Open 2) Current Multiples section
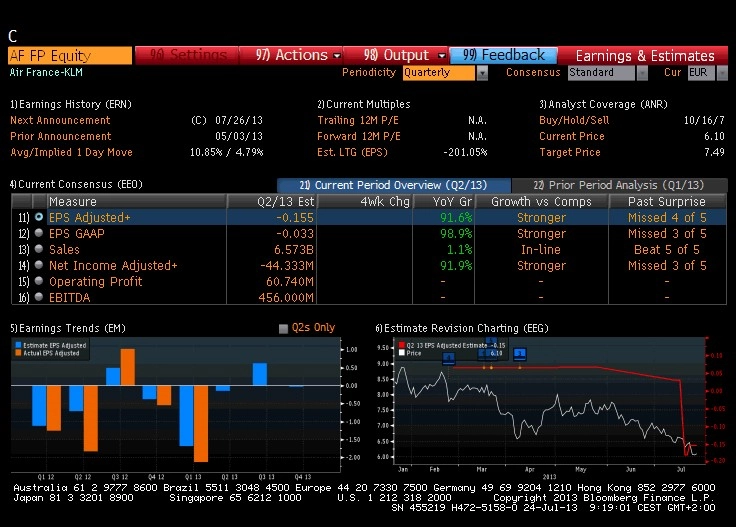 point(364,104)
